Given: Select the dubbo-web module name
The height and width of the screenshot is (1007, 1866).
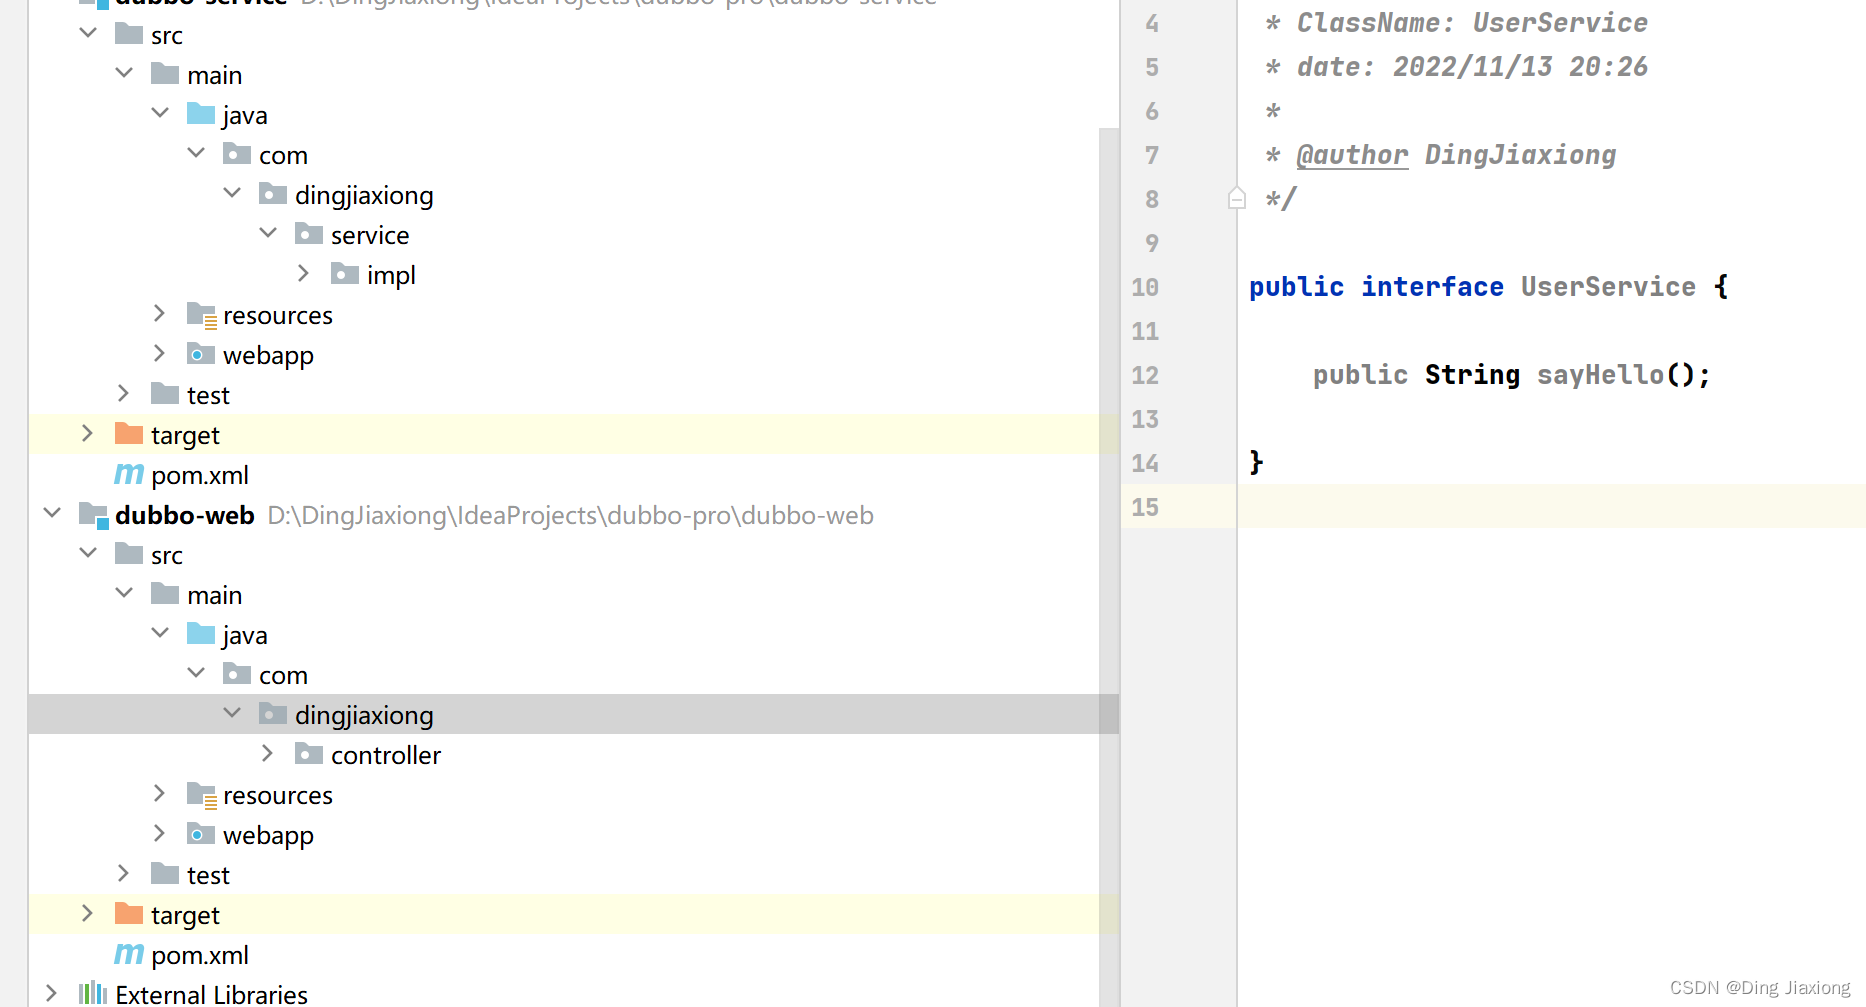Looking at the screenshot, I should tap(185, 515).
